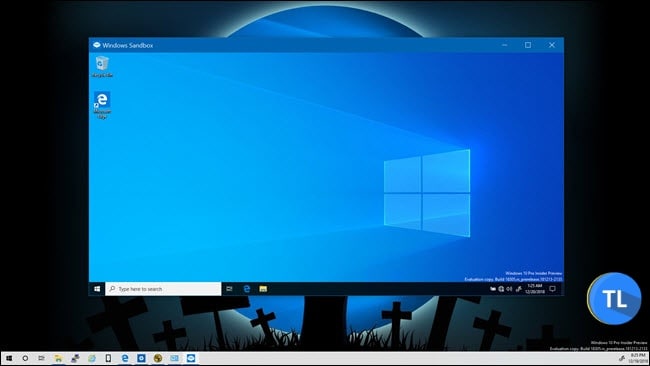Open the phone app on host taskbar
Image resolution: width=650 pixels, height=366 pixels.
108,358
